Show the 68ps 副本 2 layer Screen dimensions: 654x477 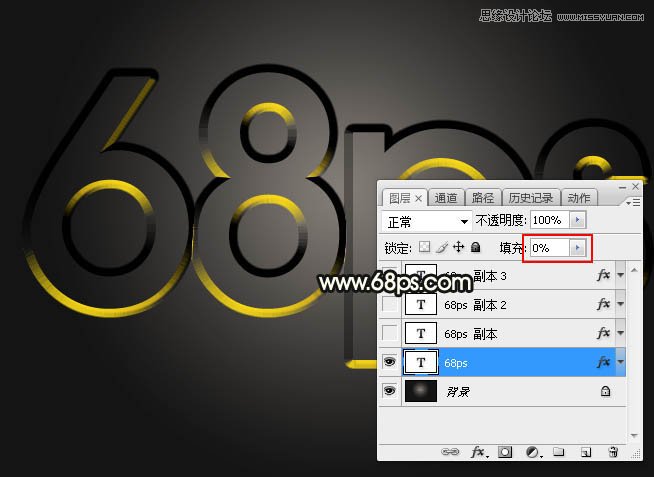390,304
